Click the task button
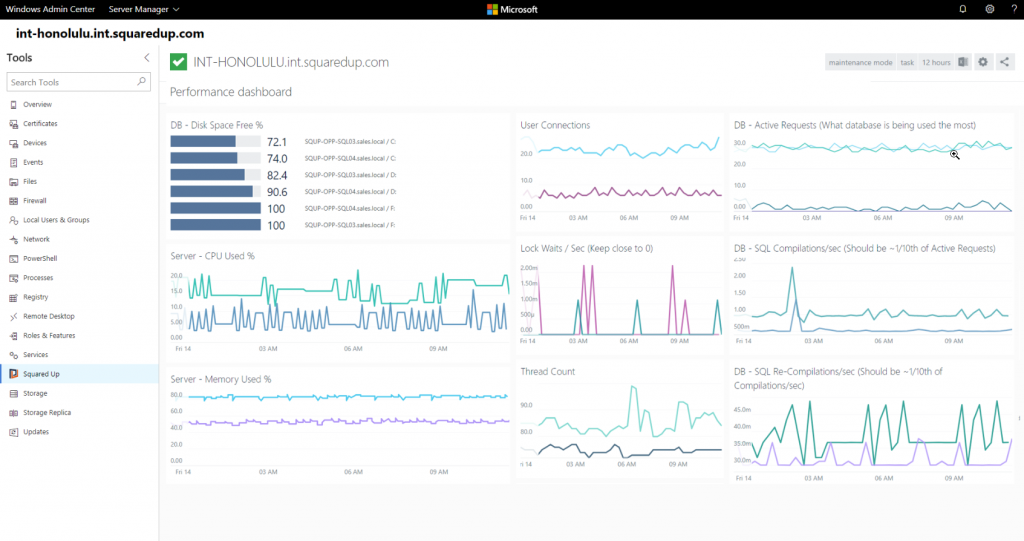Screen dimensions: 1024x541 pos(907,62)
